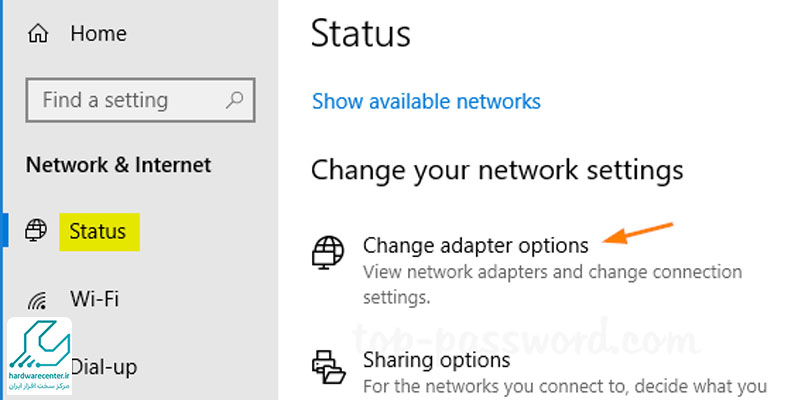
Task: Click the Sharing options description text
Action: coord(564,385)
